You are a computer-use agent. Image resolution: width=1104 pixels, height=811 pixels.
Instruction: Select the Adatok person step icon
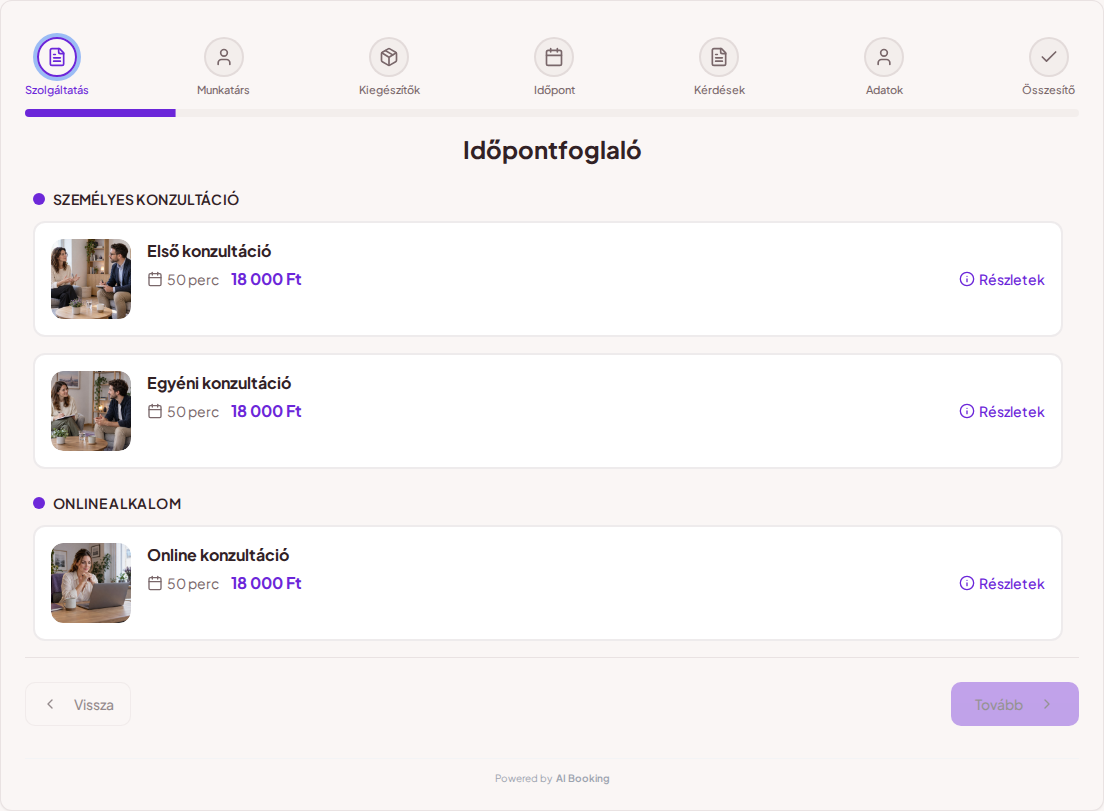tap(884, 57)
